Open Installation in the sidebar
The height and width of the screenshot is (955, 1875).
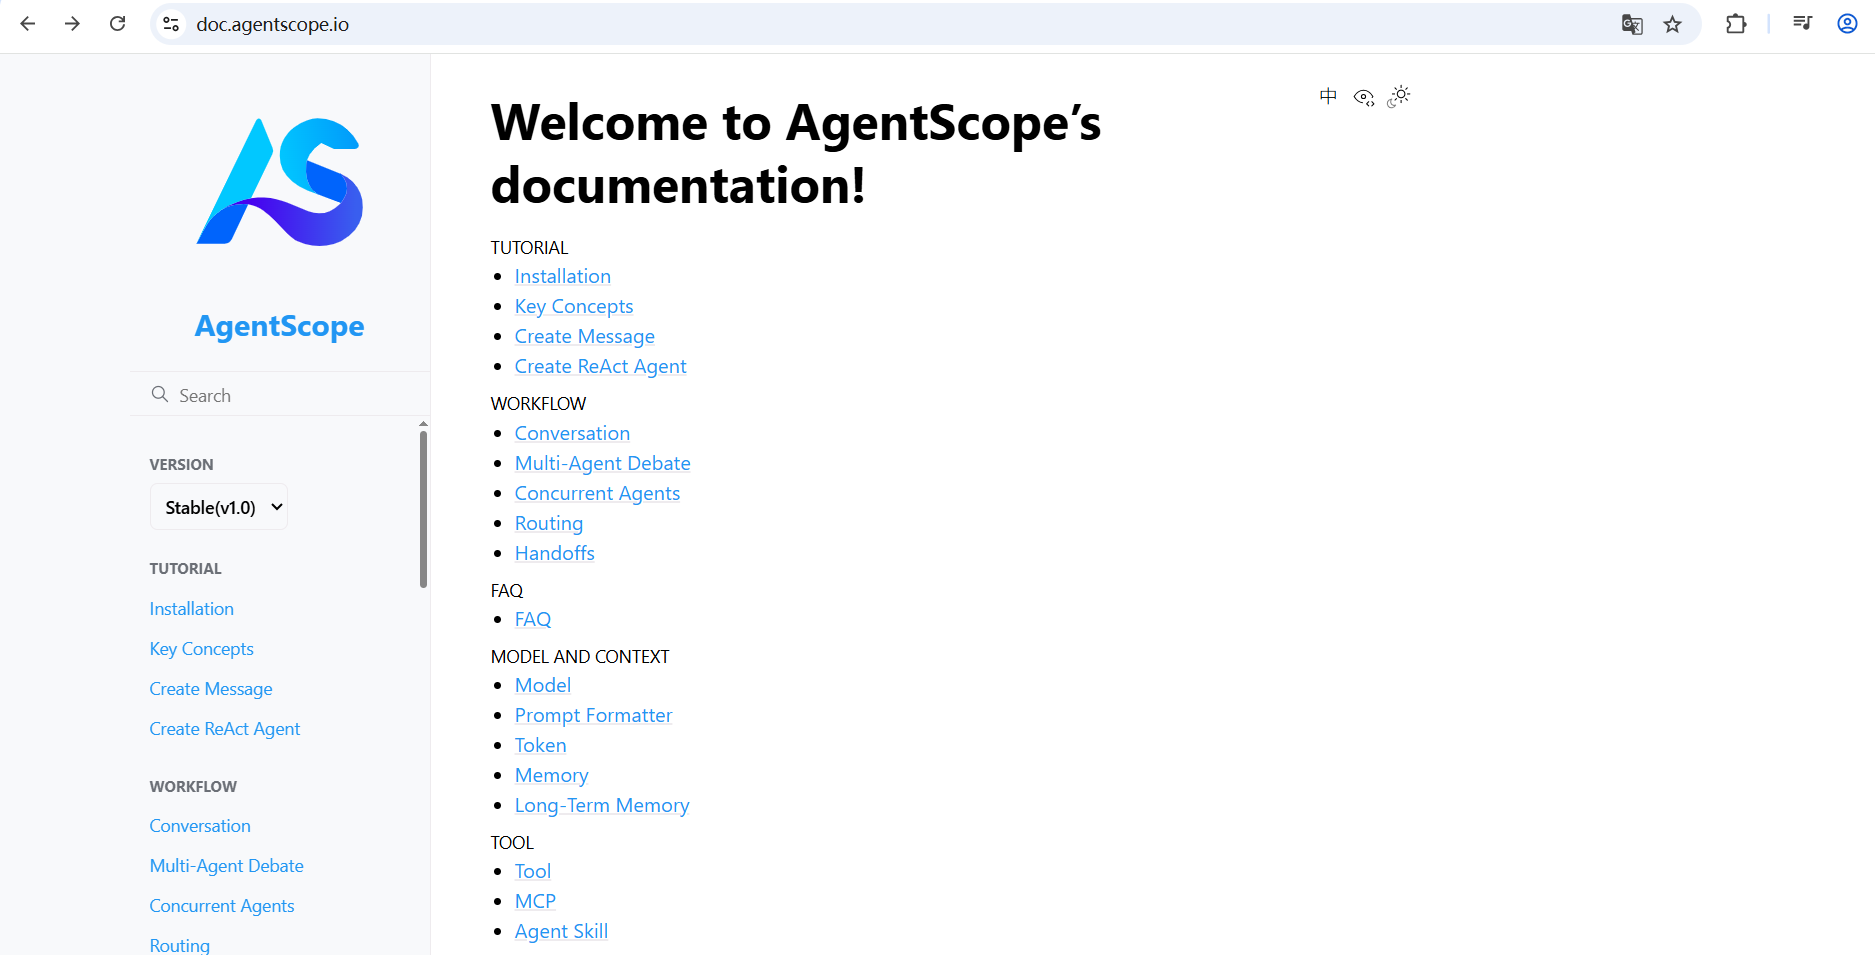[x=192, y=609]
